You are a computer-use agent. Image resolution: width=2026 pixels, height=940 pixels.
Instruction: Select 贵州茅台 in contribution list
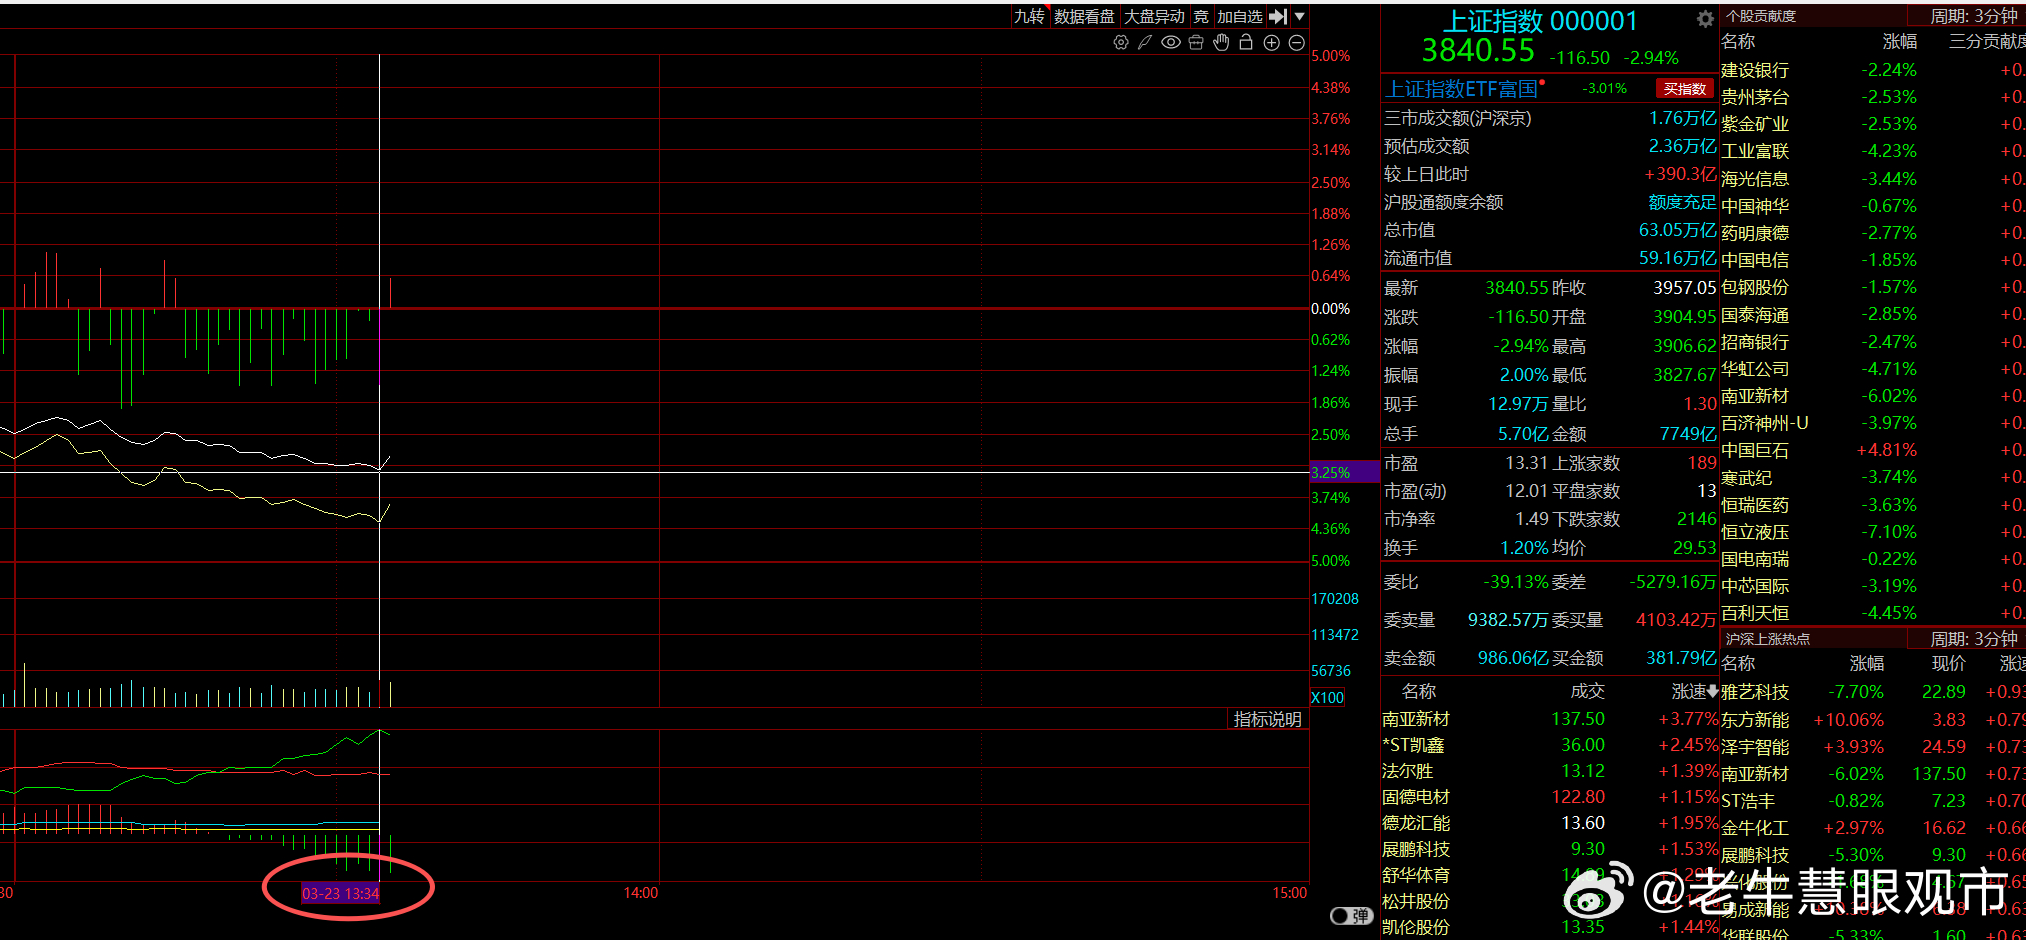coord(1755,97)
